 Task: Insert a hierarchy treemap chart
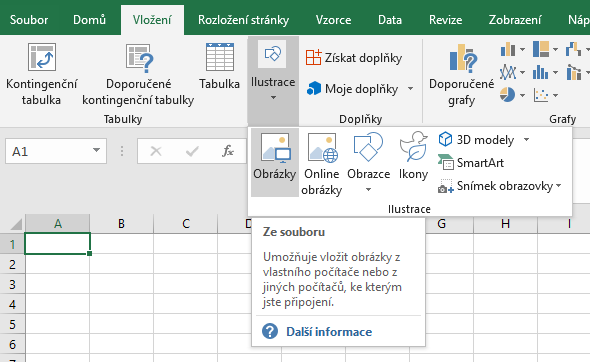tap(541, 49)
